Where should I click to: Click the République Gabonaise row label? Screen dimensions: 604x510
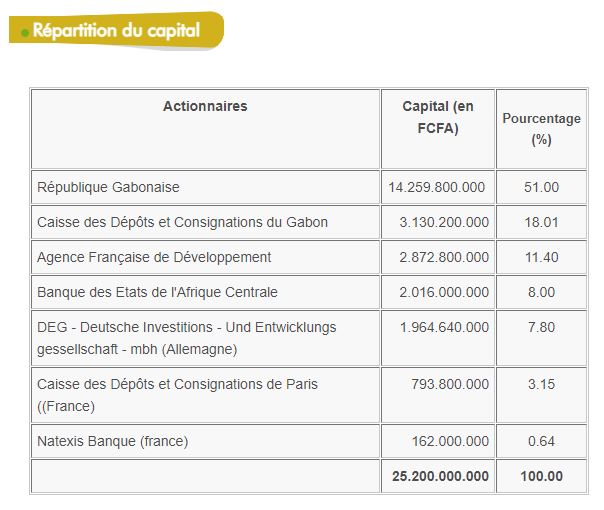tap(109, 187)
